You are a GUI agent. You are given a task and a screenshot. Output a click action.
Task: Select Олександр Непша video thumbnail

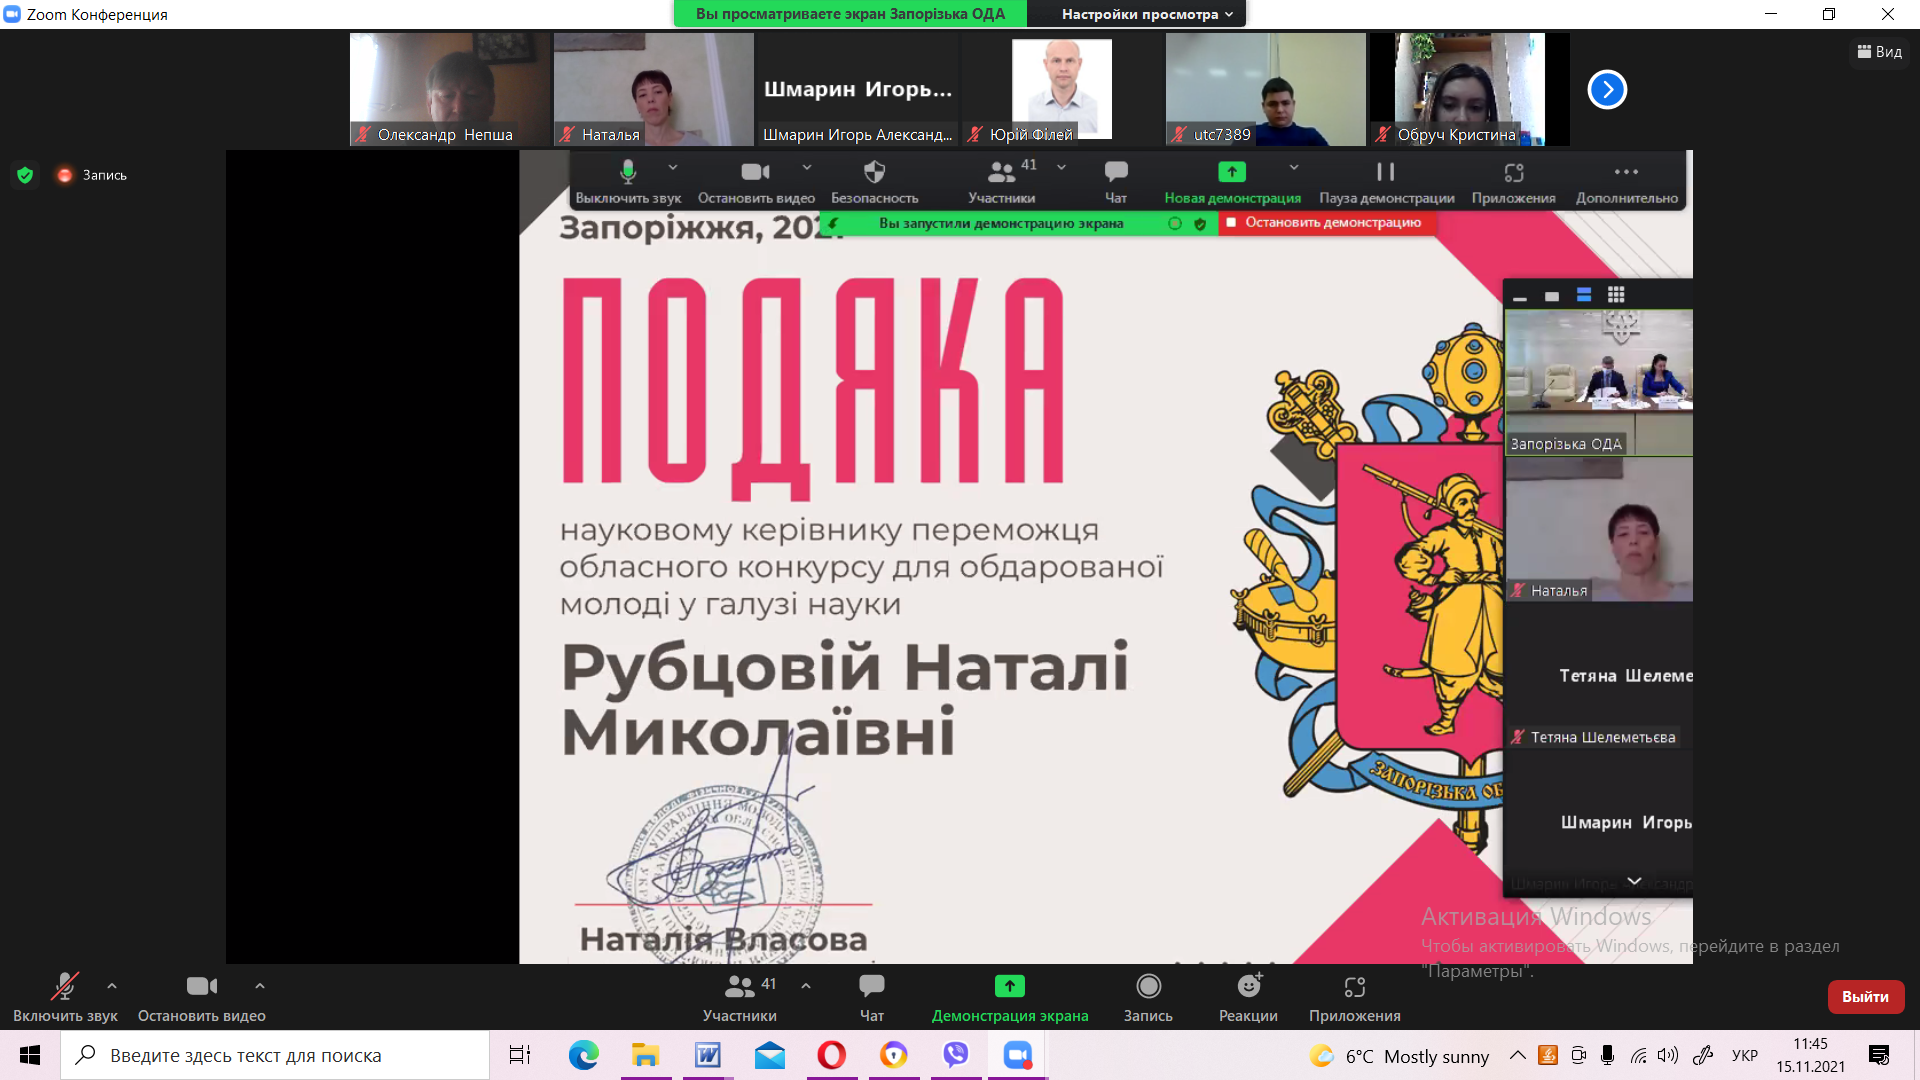point(449,89)
